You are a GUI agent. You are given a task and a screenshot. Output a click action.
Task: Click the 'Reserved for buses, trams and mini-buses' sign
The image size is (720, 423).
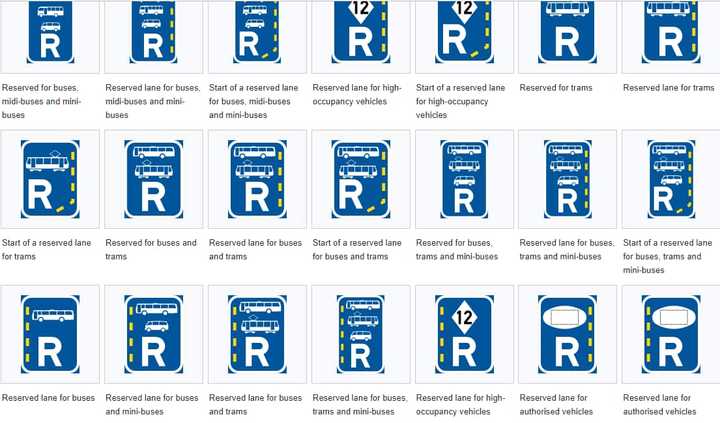coord(462,179)
